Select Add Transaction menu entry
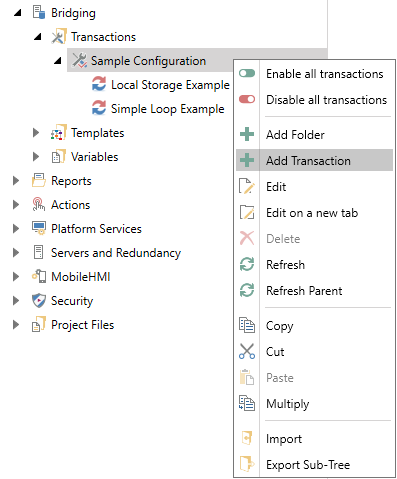The height and width of the screenshot is (479, 397). pyautogui.click(x=314, y=160)
